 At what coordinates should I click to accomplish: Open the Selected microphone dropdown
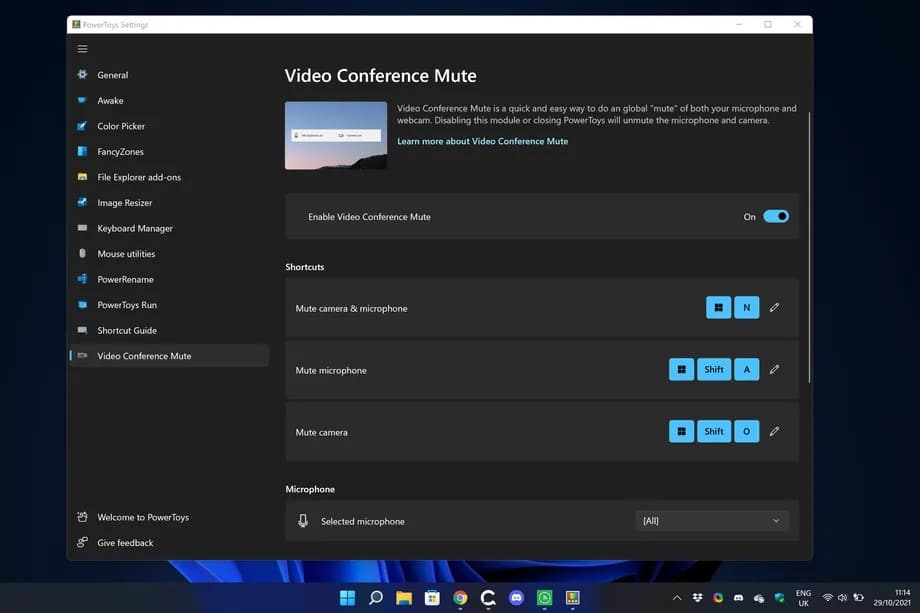(712, 521)
